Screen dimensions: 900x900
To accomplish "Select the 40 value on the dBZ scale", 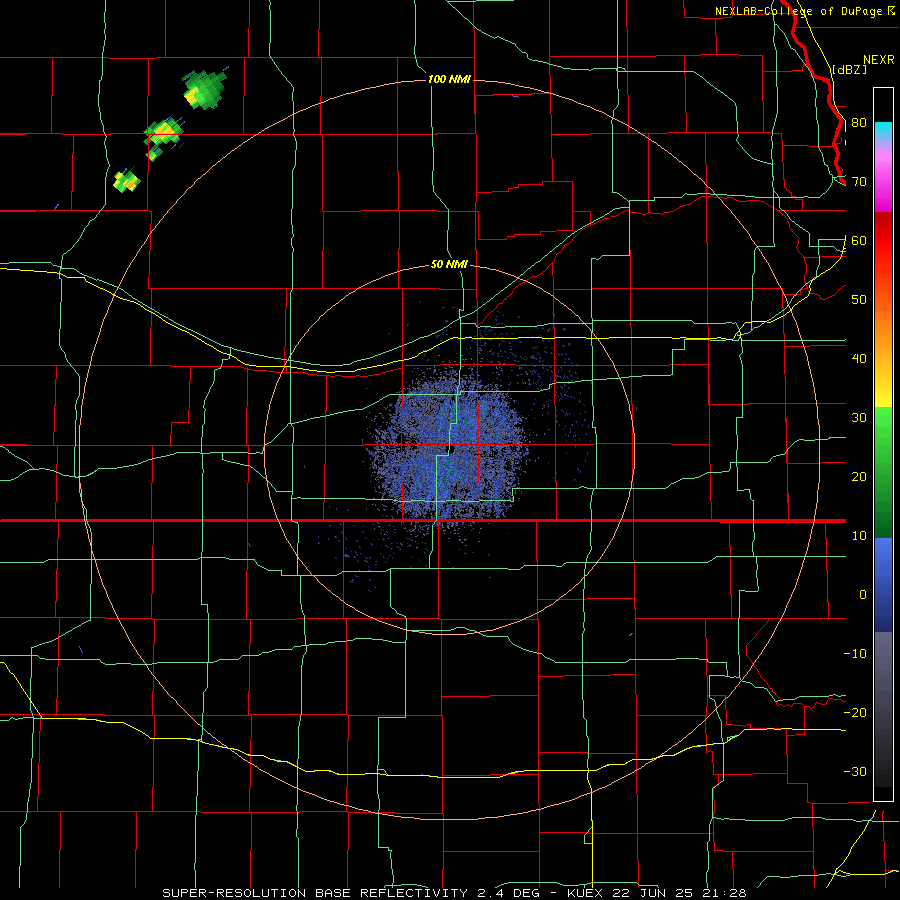I will point(859,359).
